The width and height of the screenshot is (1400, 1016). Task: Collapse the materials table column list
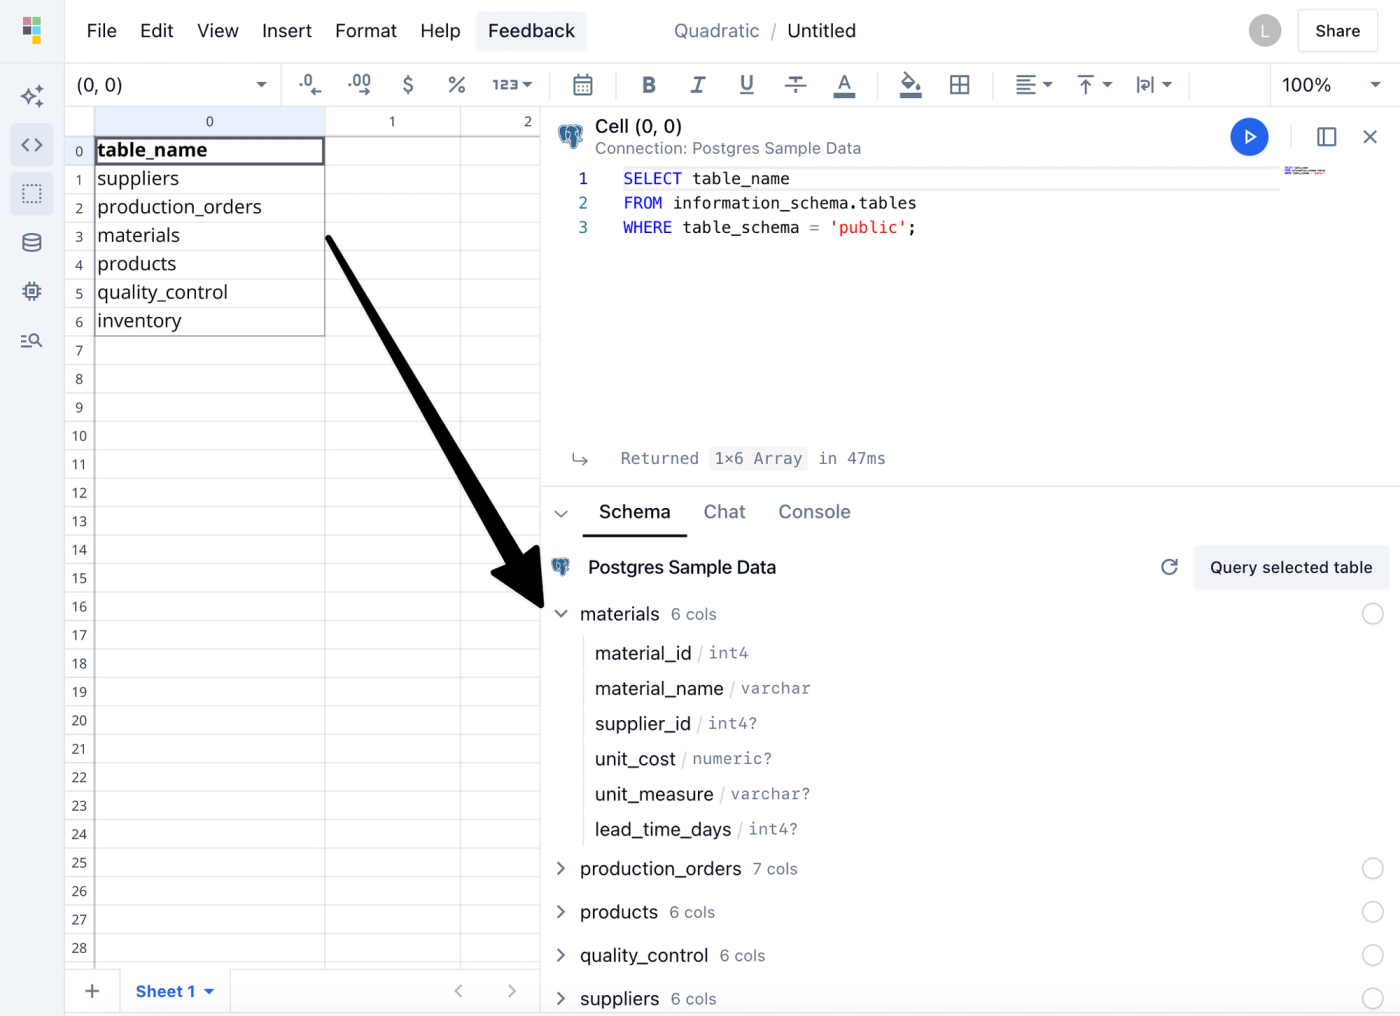561,613
